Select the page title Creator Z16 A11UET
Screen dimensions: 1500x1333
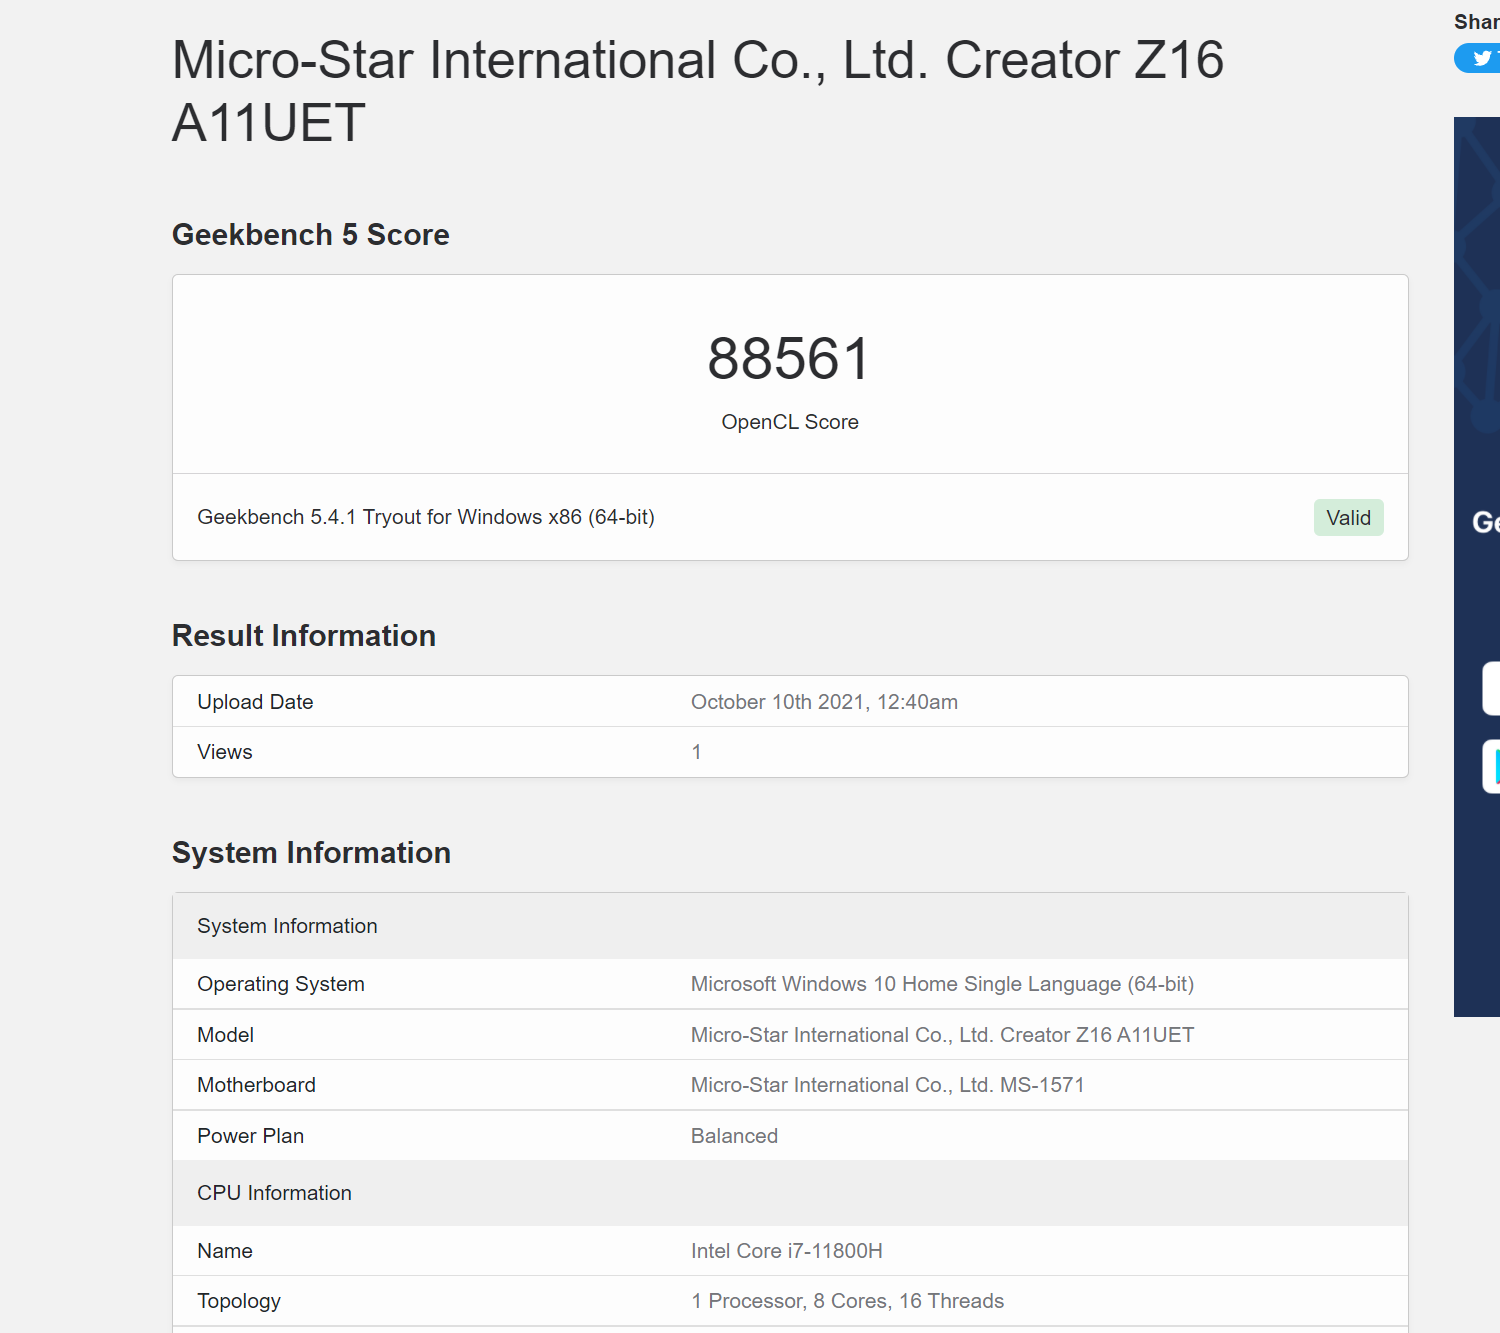pos(698,91)
